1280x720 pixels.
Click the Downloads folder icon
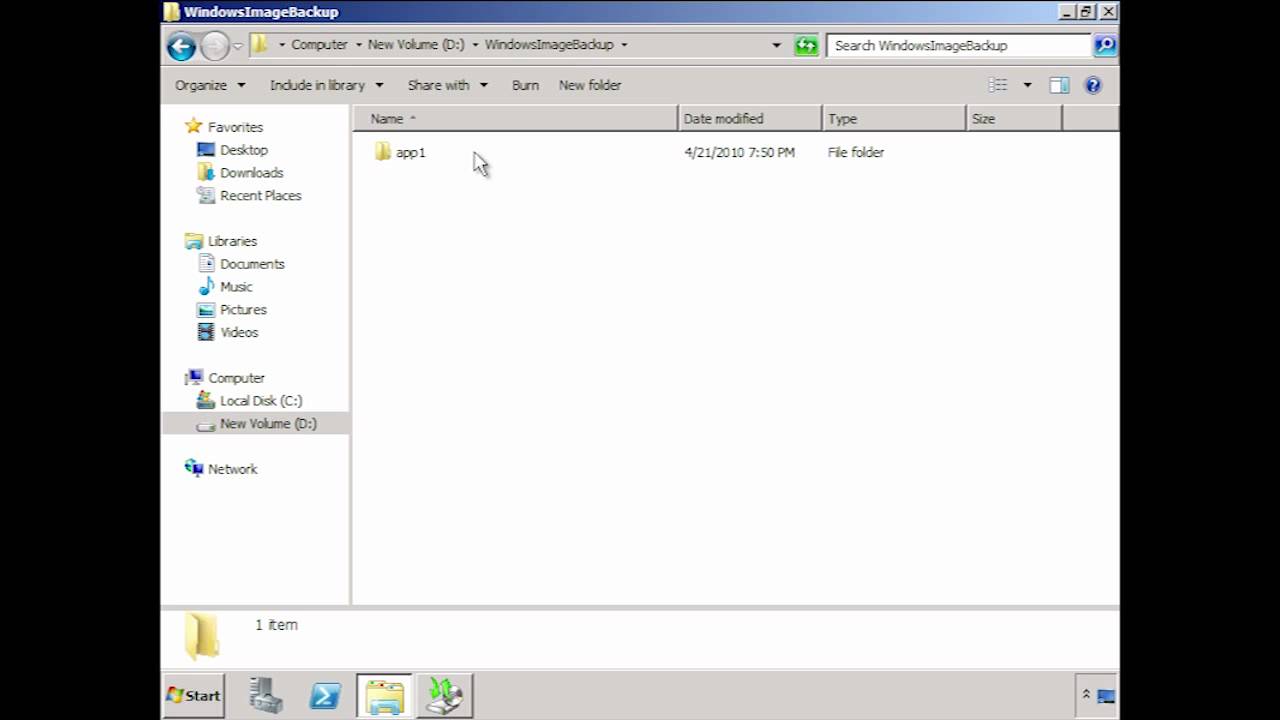click(x=206, y=172)
